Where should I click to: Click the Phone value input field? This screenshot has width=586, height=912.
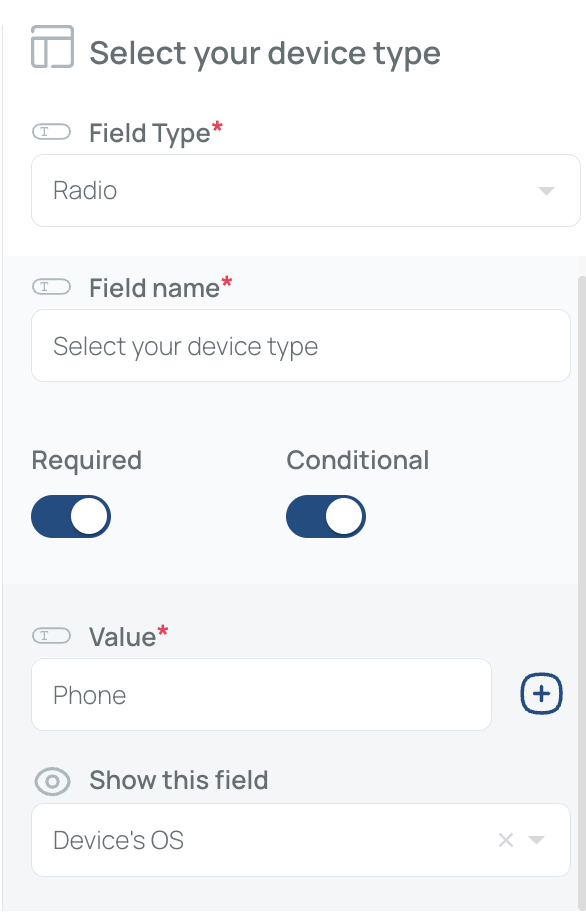(262, 694)
